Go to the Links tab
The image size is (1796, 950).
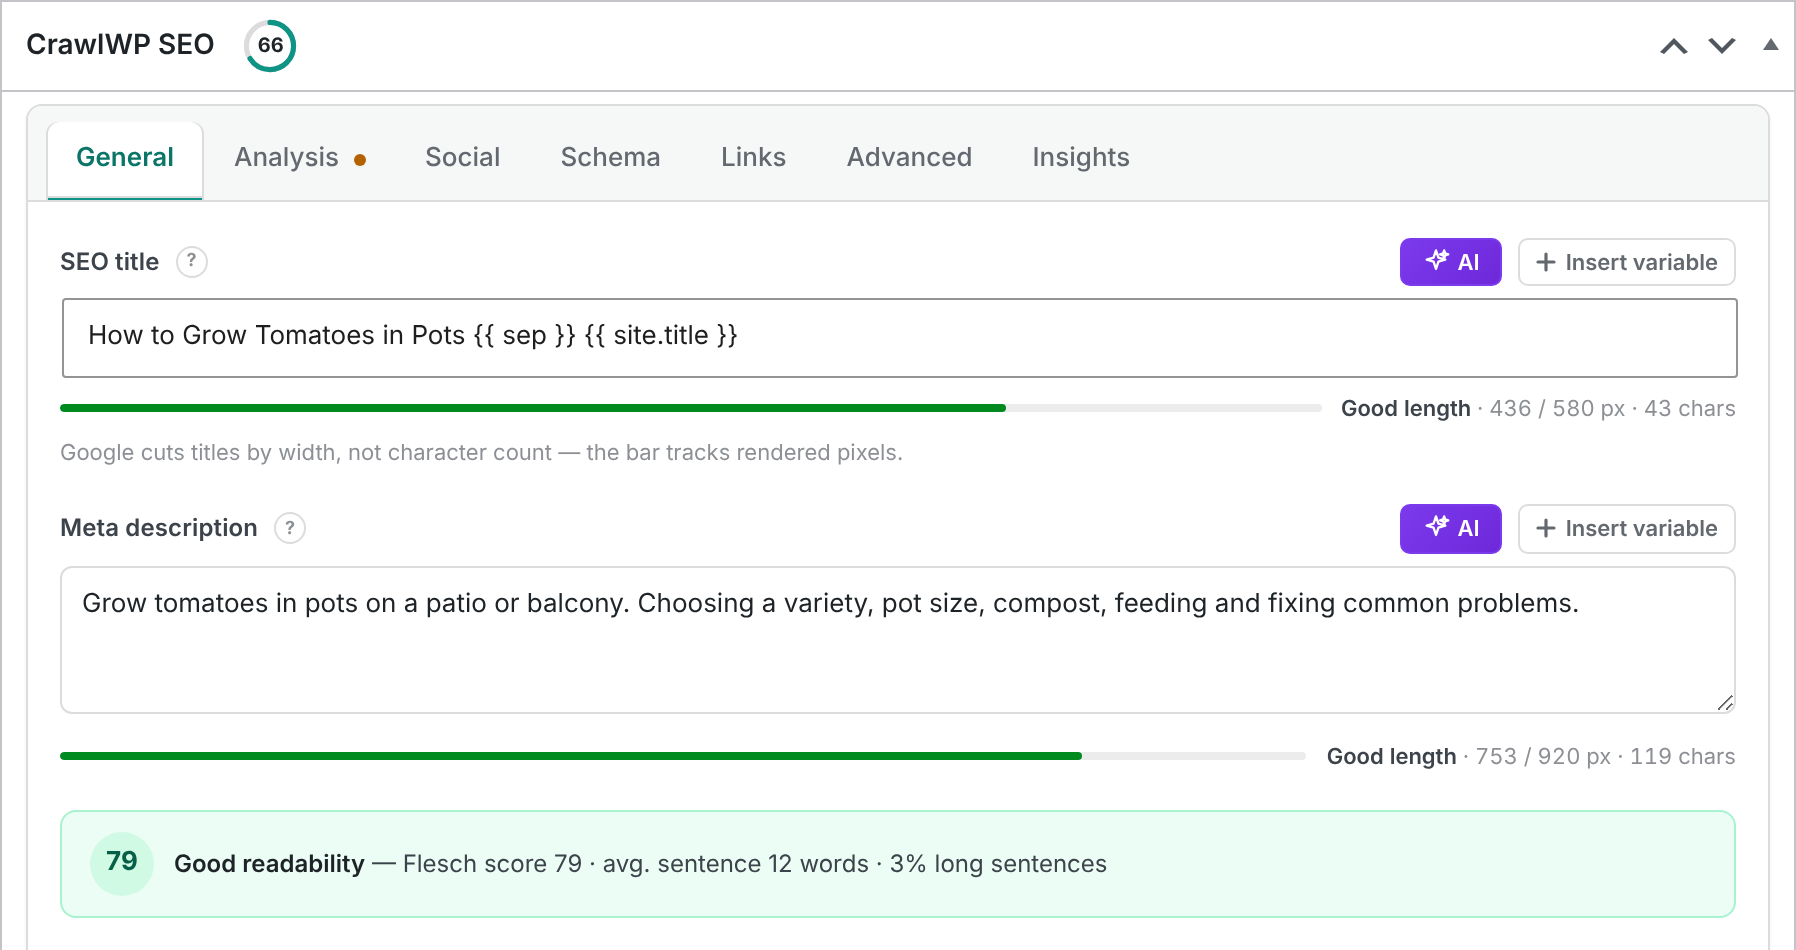point(753,158)
